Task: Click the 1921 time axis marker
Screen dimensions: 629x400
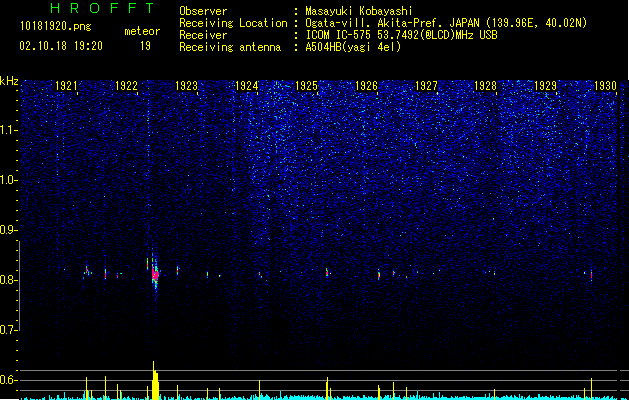Action: point(66,85)
